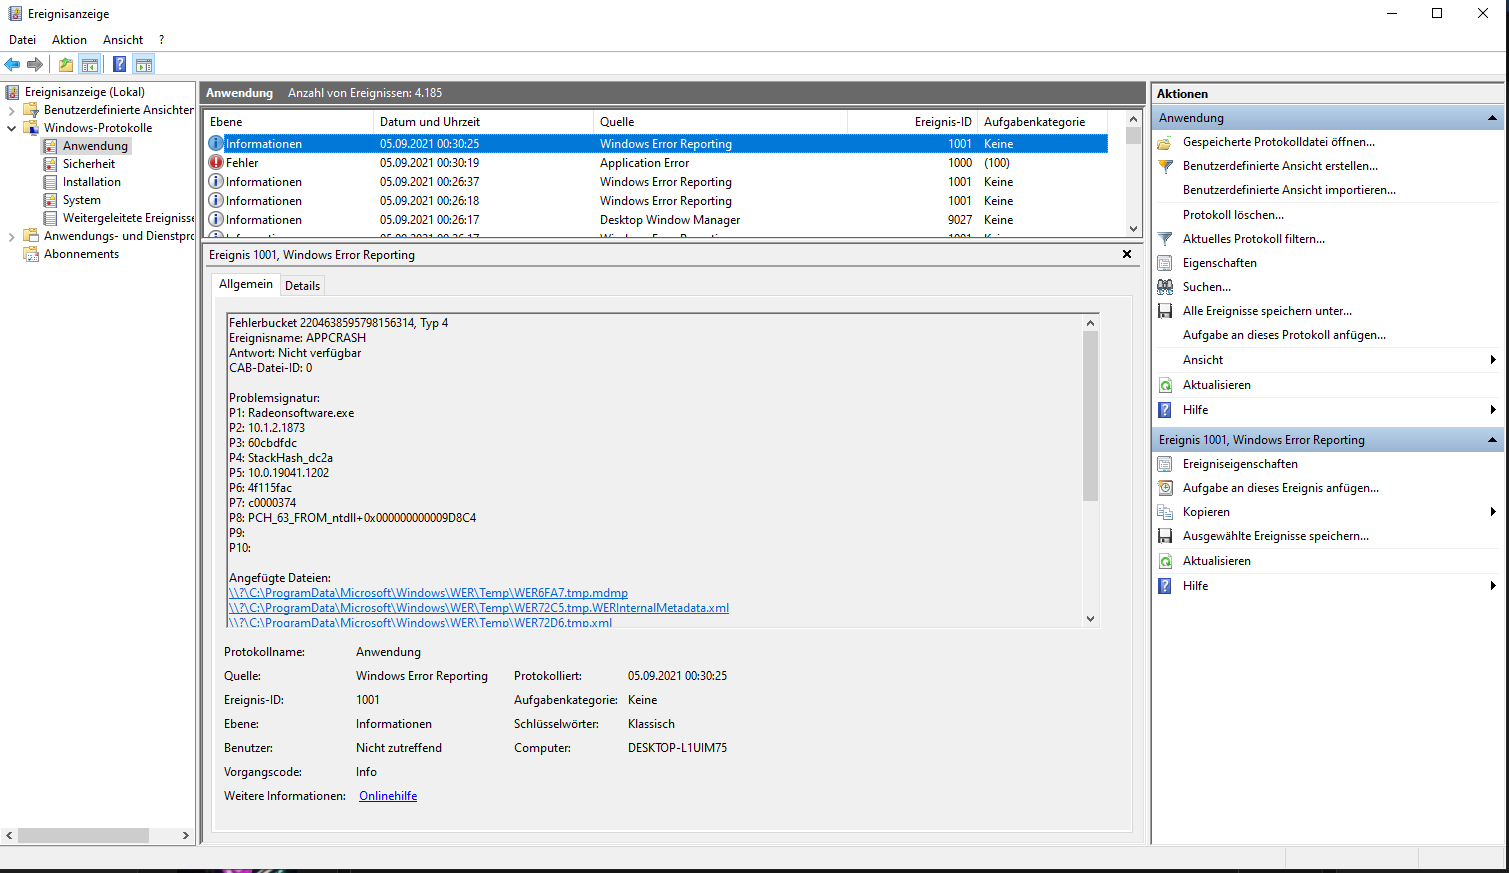Sort by the Datum und Uhrzeit column header
This screenshot has width=1509, height=873.
(x=483, y=122)
